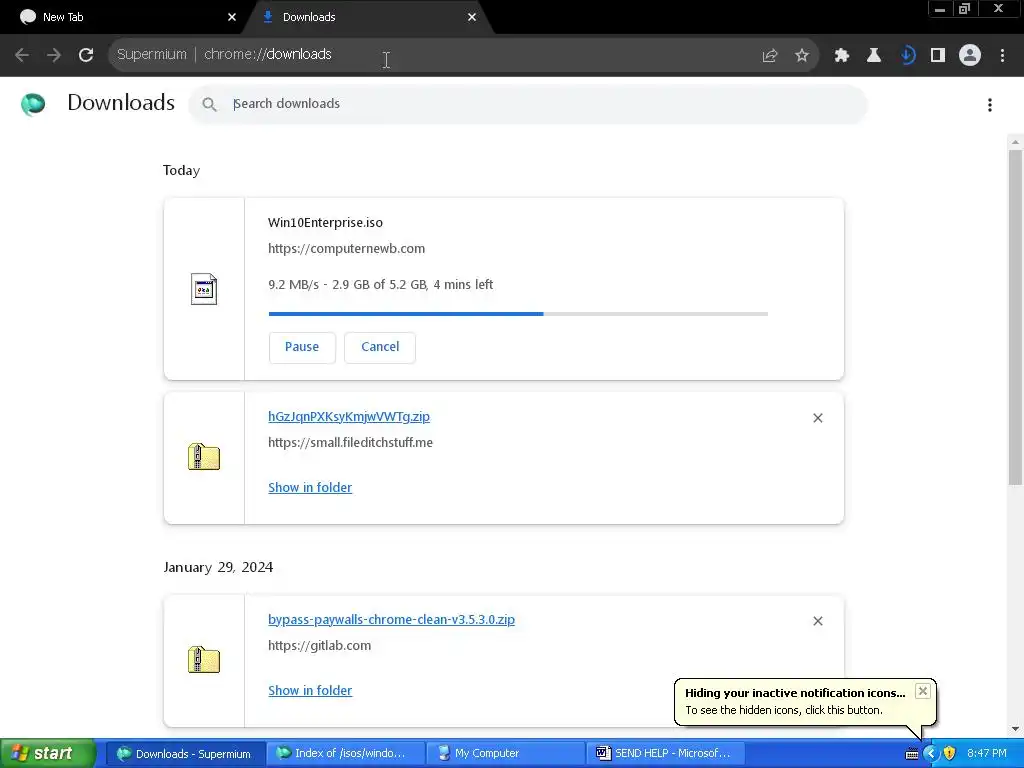This screenshot has height=768, width=1024.
Task: Click the keyboard tray icon
Action: [x=912, y=754]
